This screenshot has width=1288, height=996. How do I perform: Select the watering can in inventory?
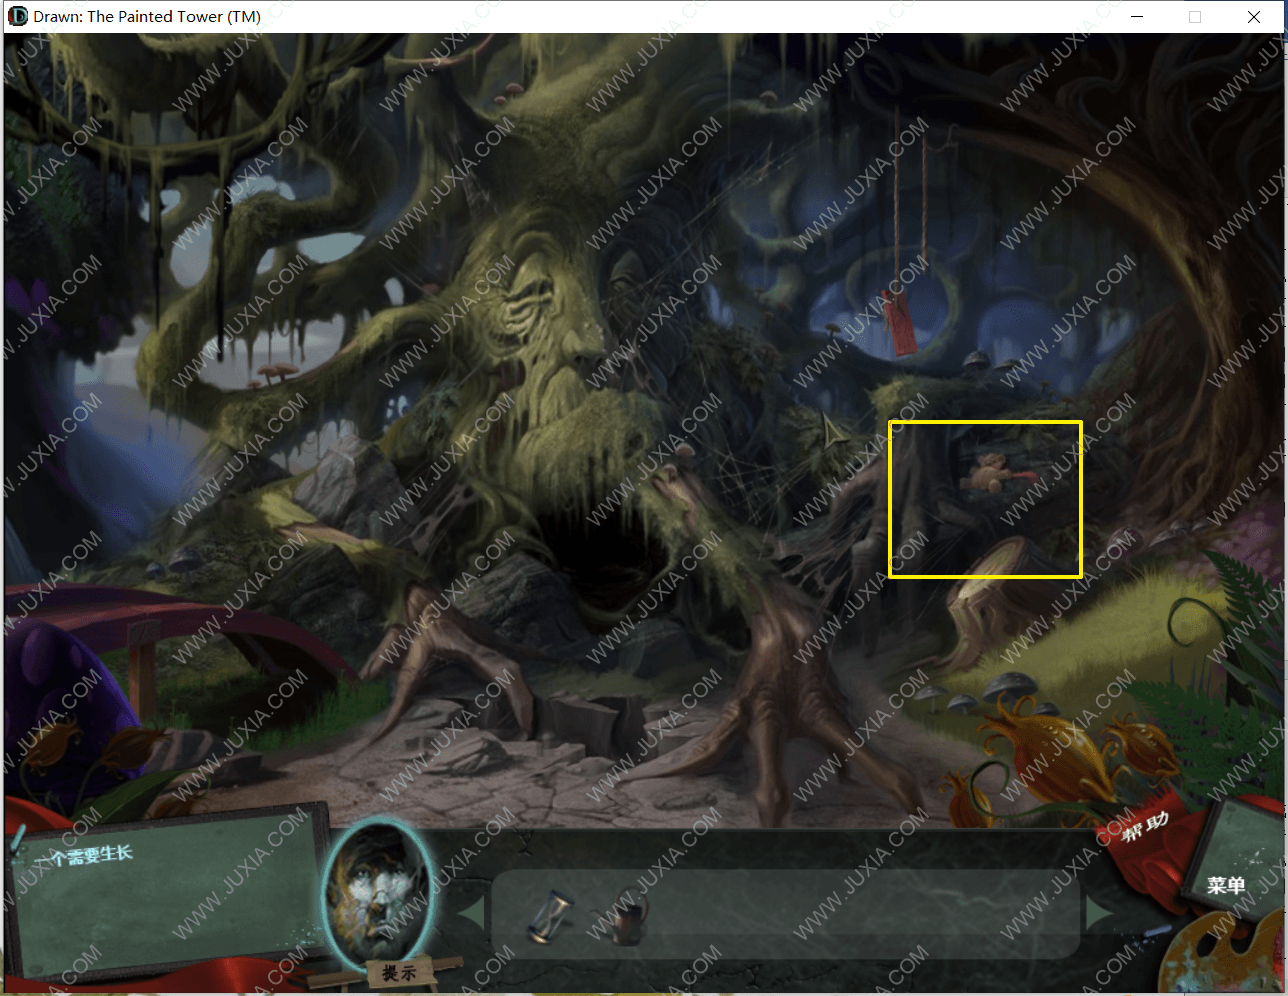629,916
